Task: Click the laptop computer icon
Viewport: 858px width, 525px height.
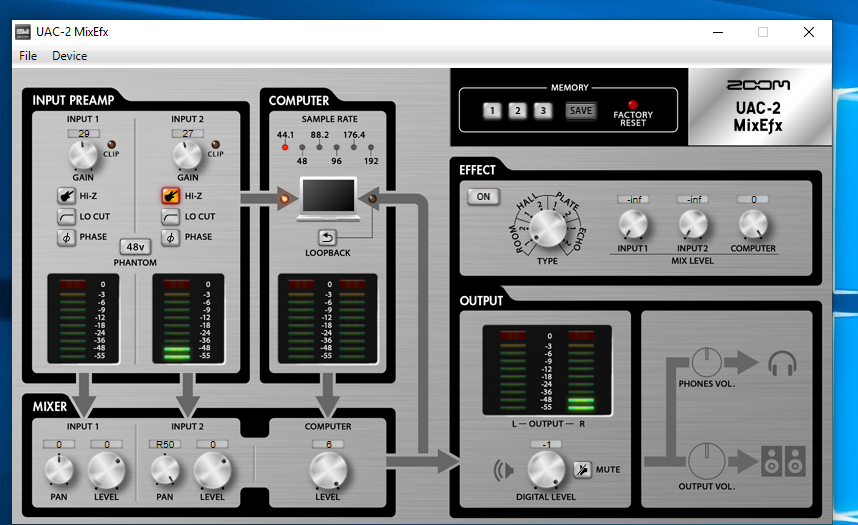Action: pos(328,199)
